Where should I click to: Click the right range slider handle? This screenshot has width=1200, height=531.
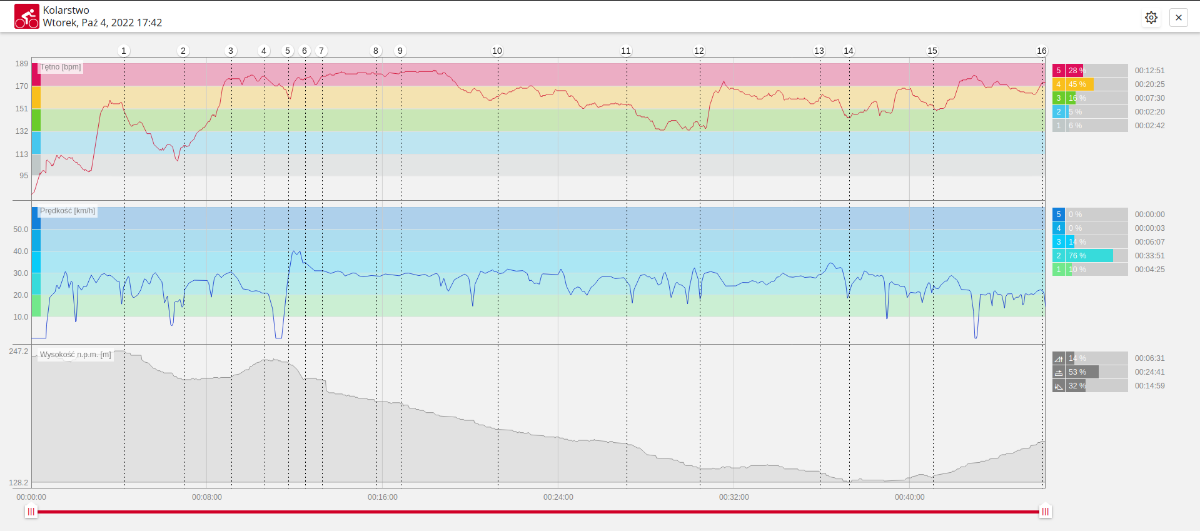coord(1045,512)
